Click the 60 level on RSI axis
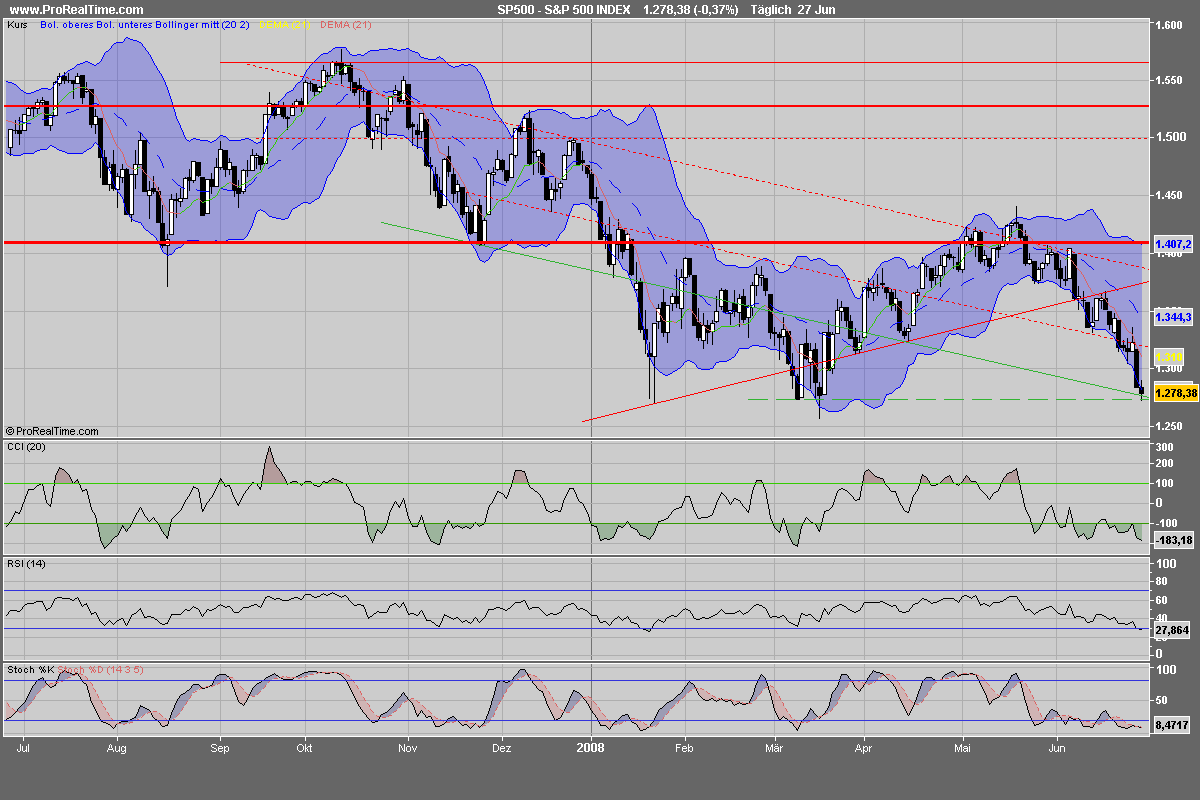The width and height of the screenshot is (1200, 800). click(x=1161, y=600)
